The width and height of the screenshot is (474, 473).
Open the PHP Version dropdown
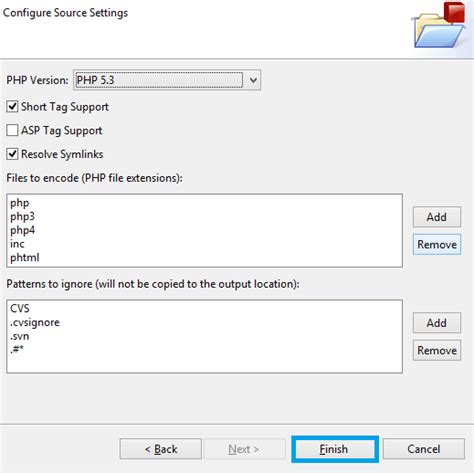coord(253,80)
